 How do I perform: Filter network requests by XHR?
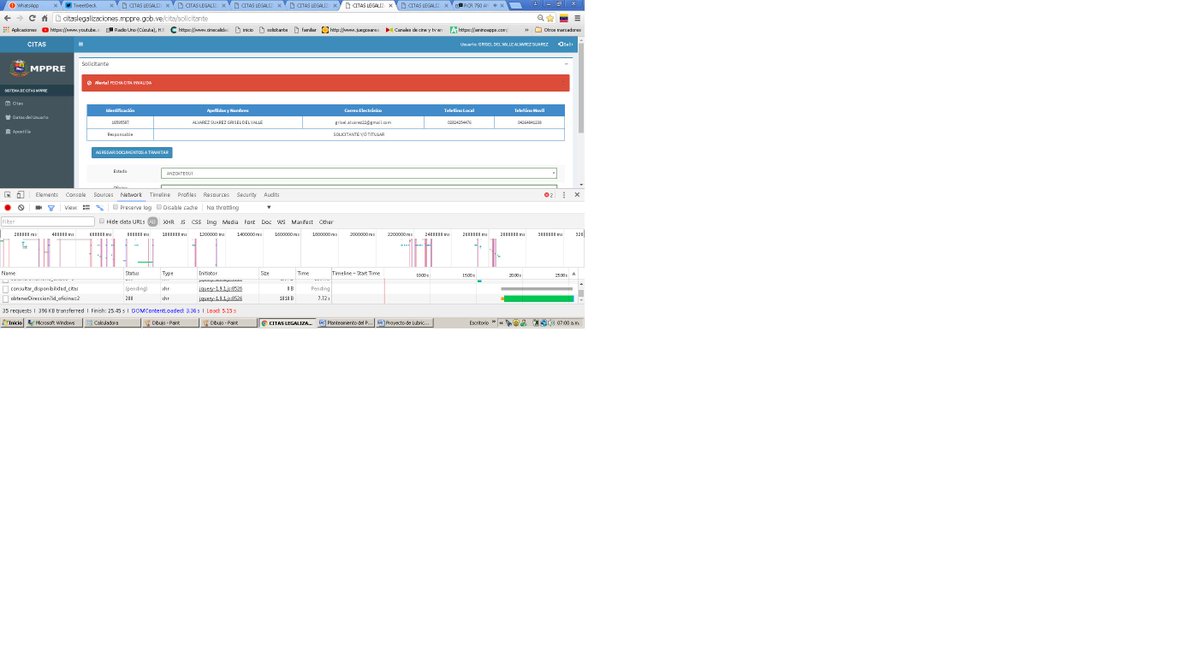168,222
